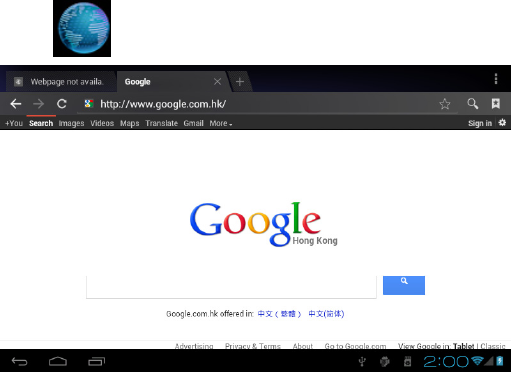Focus the Google search input field

pyautogui.click(x=231, y=287)
